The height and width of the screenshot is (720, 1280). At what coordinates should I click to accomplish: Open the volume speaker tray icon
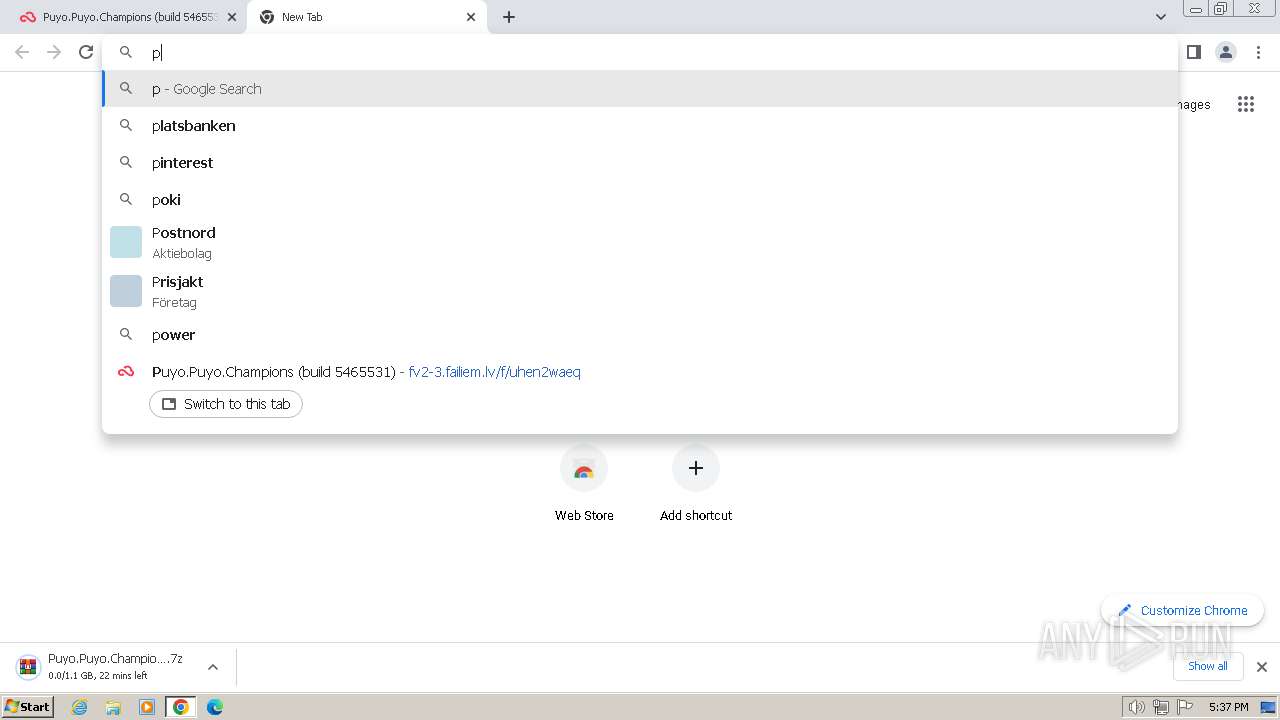pyautogui.click(x=1136, y=707)
